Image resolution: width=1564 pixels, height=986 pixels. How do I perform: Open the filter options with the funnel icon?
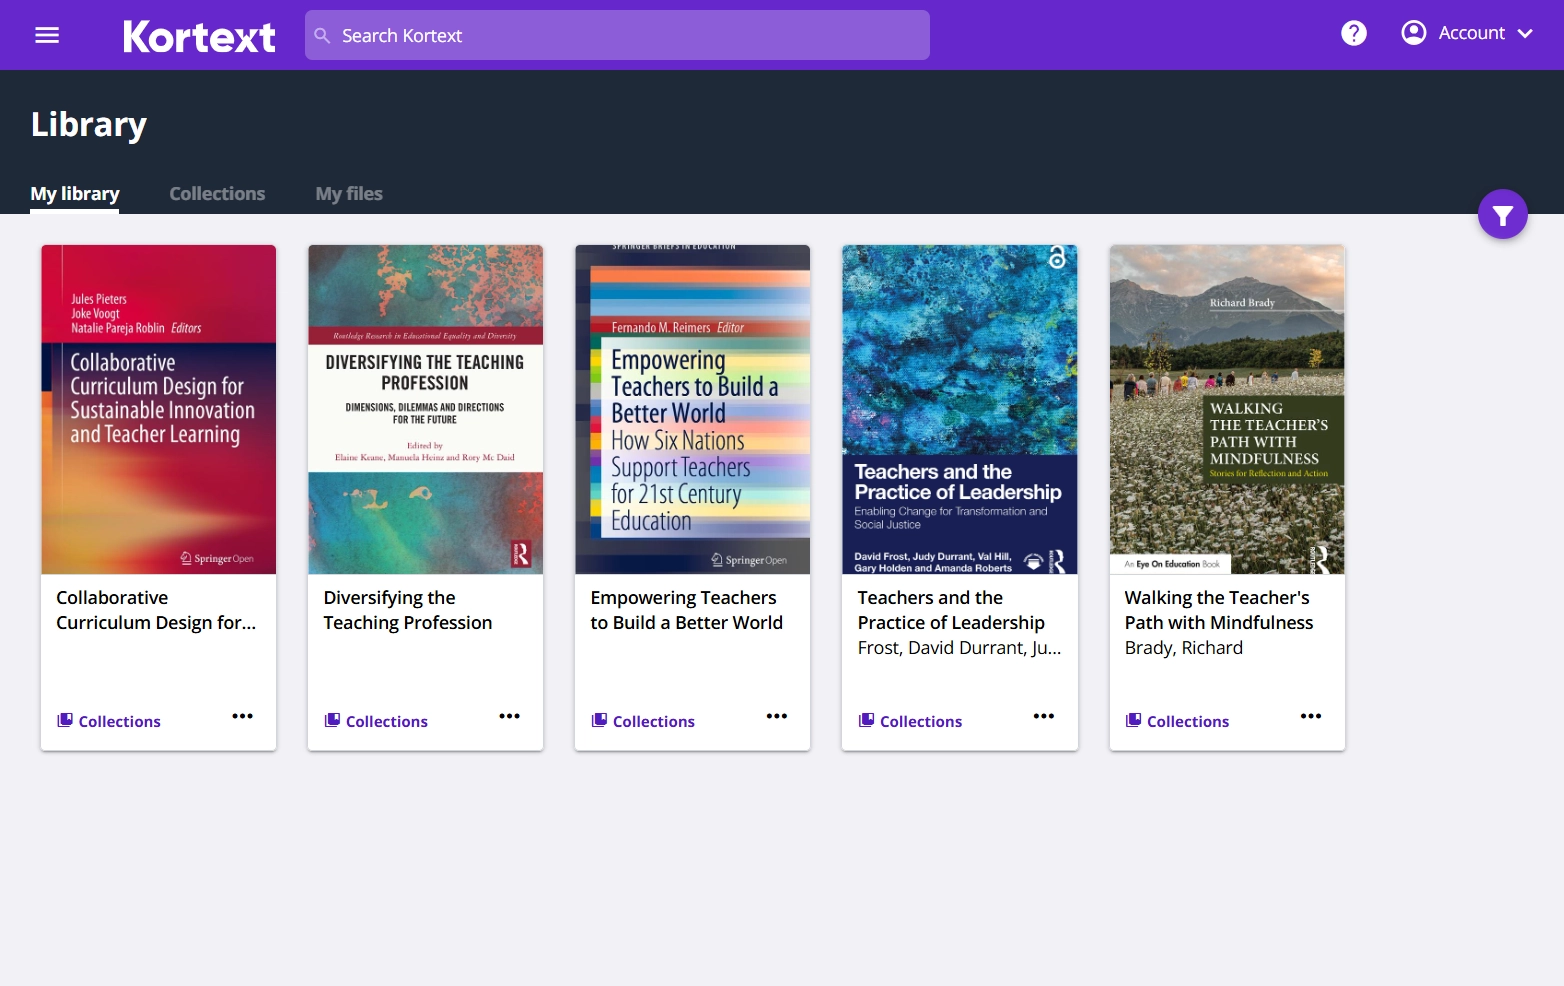coord(1502,213)
